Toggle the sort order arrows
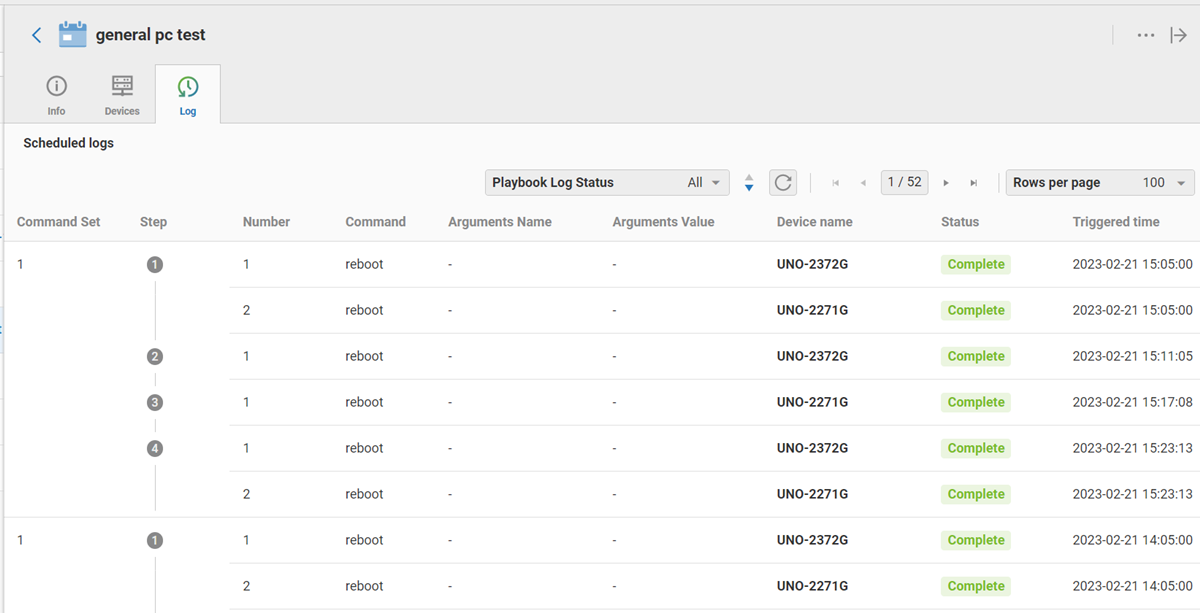Image resolution: width=1200 pixels, height=613 pixels. point(749,183)
